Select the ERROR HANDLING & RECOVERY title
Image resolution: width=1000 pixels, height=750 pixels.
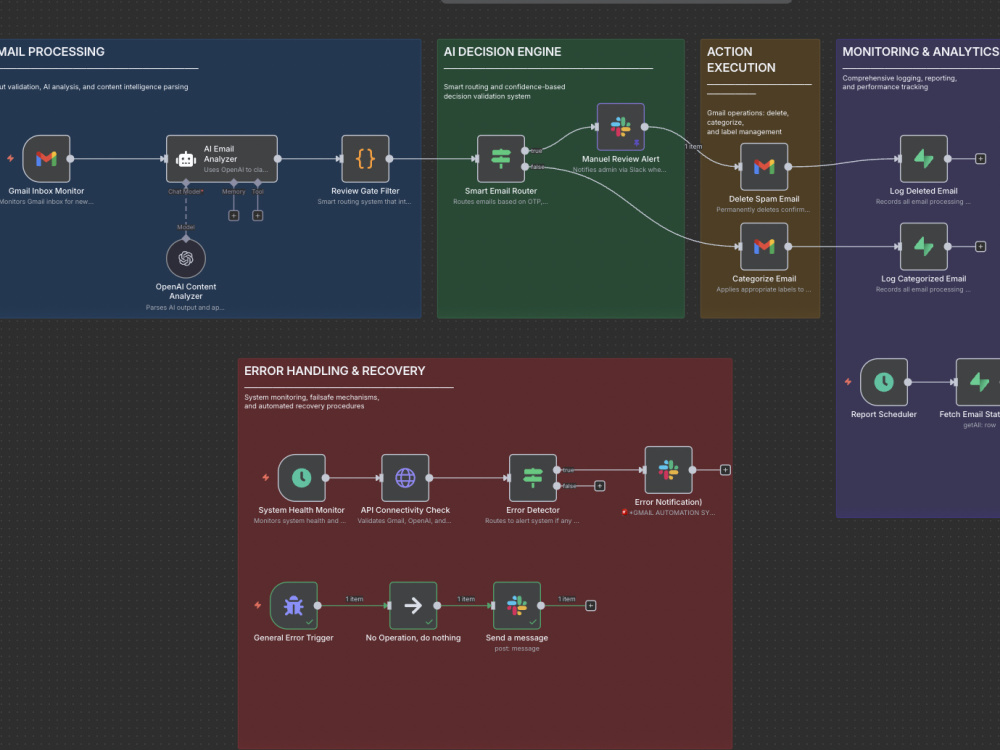pyautogui.click(x=334, y=371)
